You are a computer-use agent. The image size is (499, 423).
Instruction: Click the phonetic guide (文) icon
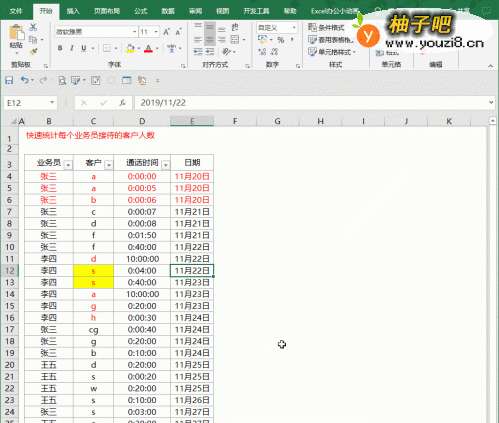click(x=172, y=49)
